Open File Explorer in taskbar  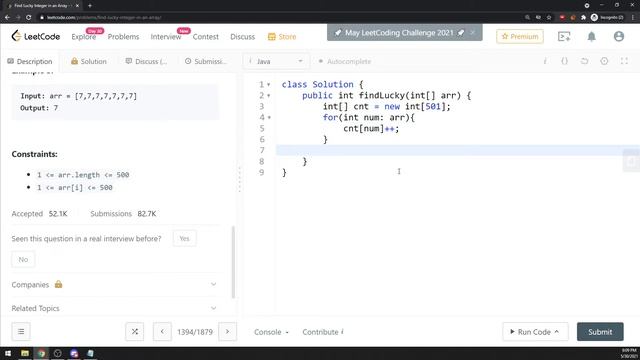[x=25, y=353]
